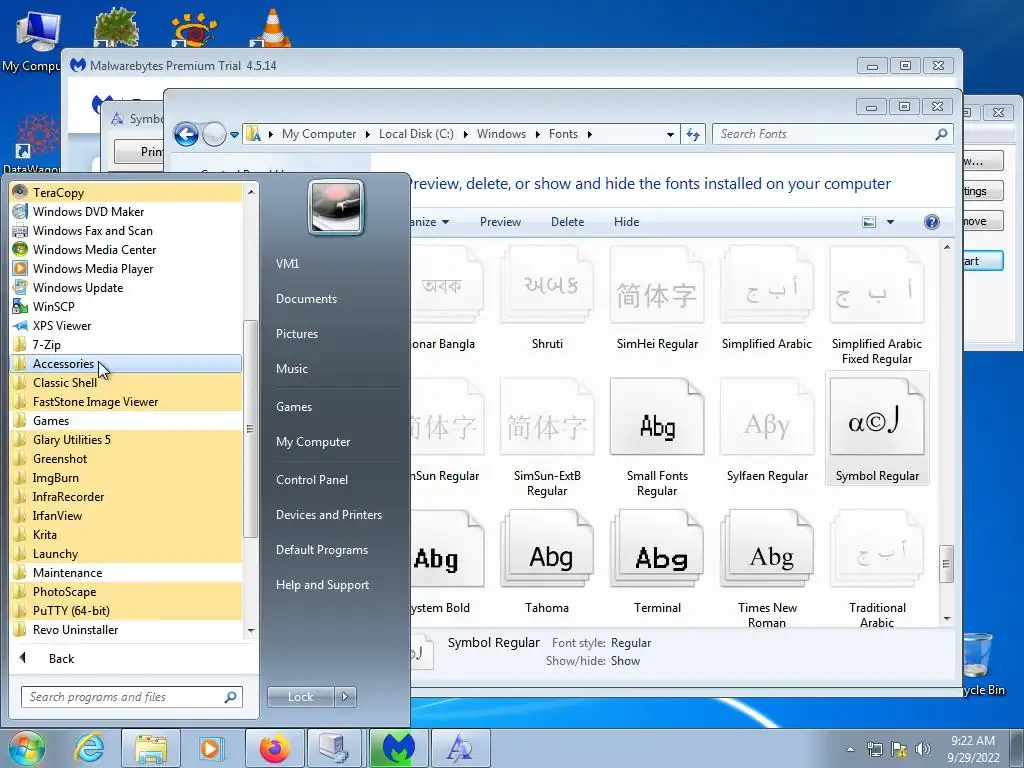Launch Windows Media Player from Start menu
This screenshot has width=1024, height=768.
pyautogui.click(x=126, y=268)
